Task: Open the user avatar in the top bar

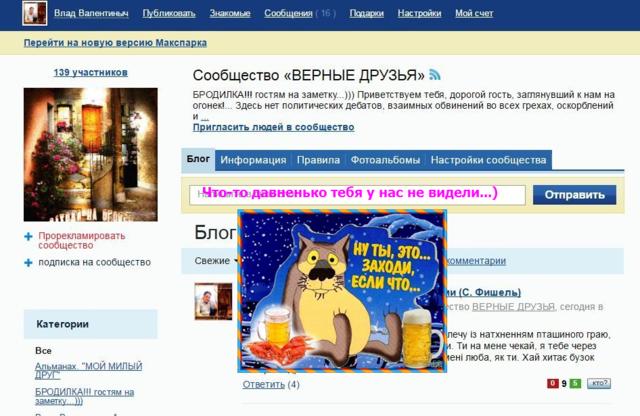Action: pyautogui.click(x=35, y=13)
